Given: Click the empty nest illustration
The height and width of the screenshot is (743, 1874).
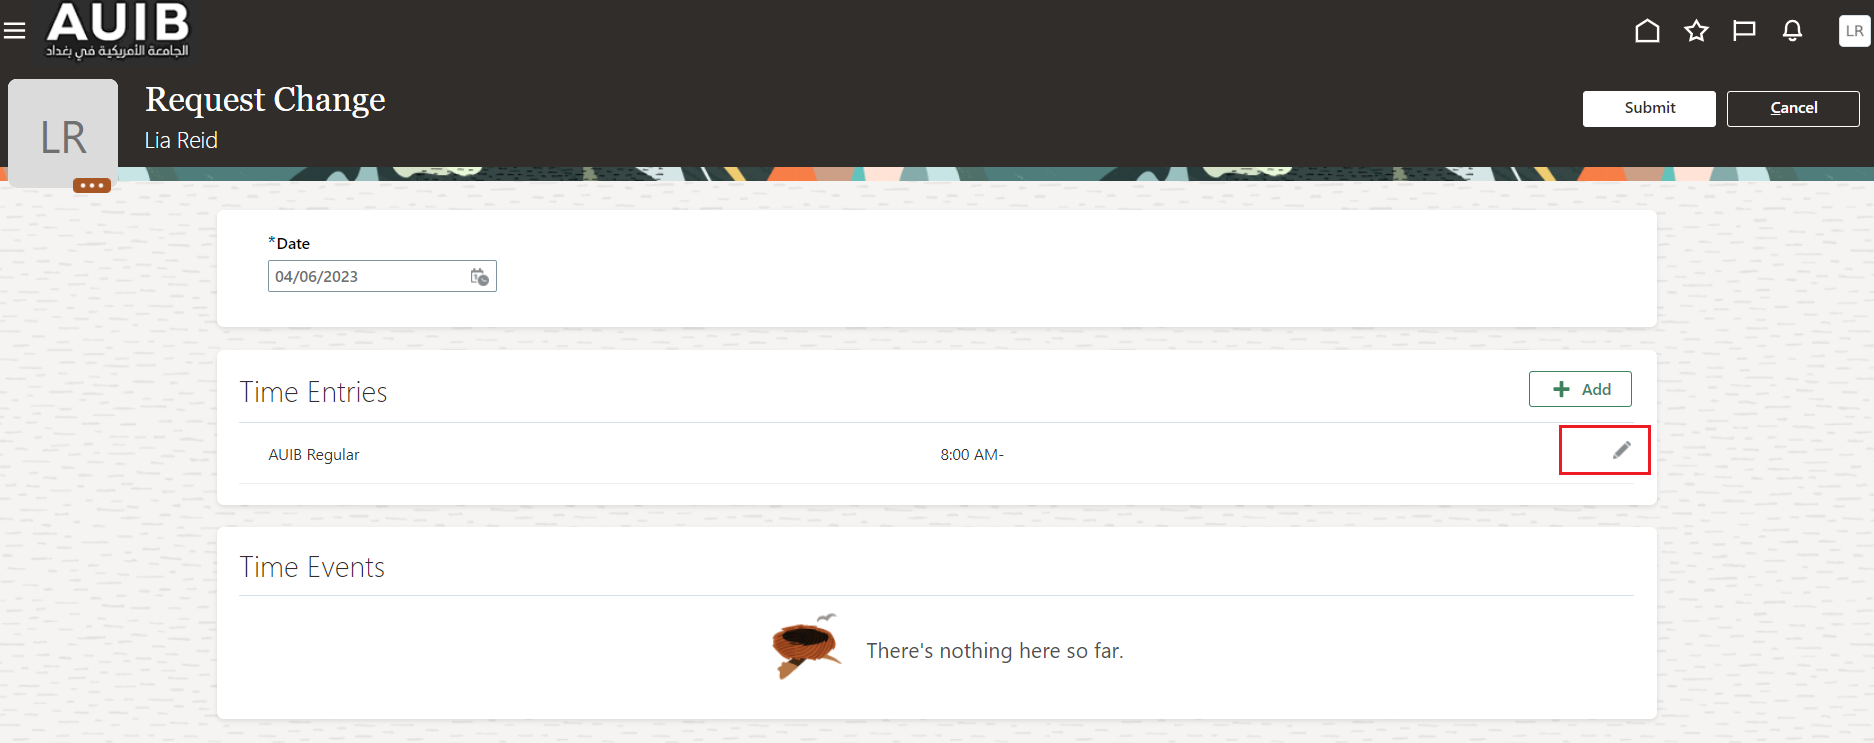Looking at the screenshot, I should 806,646.
